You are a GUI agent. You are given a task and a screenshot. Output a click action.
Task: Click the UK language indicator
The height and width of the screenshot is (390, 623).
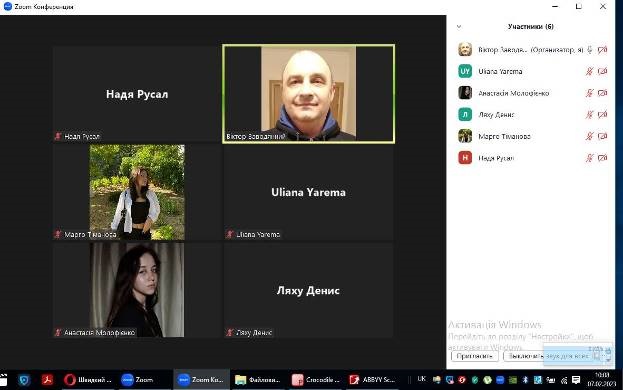coord(422,379)
